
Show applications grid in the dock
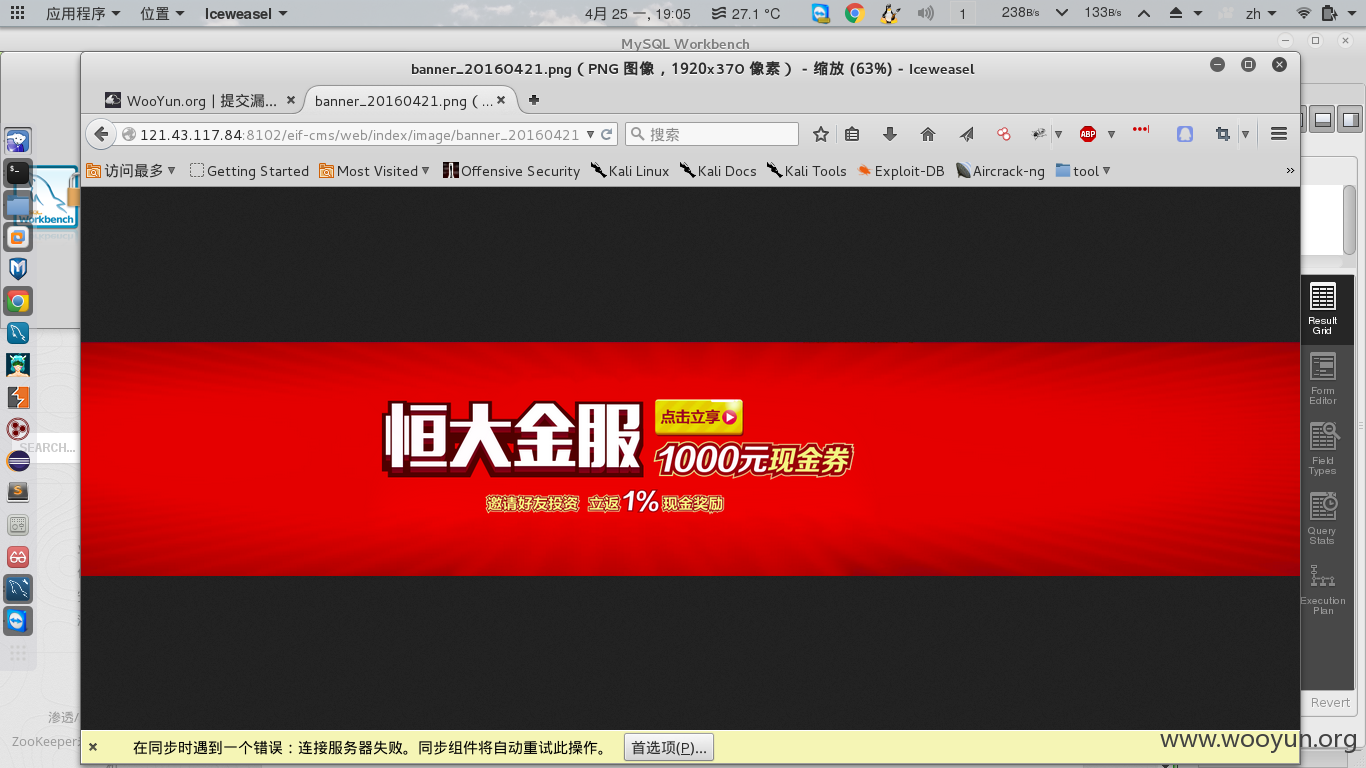point(18,653)
